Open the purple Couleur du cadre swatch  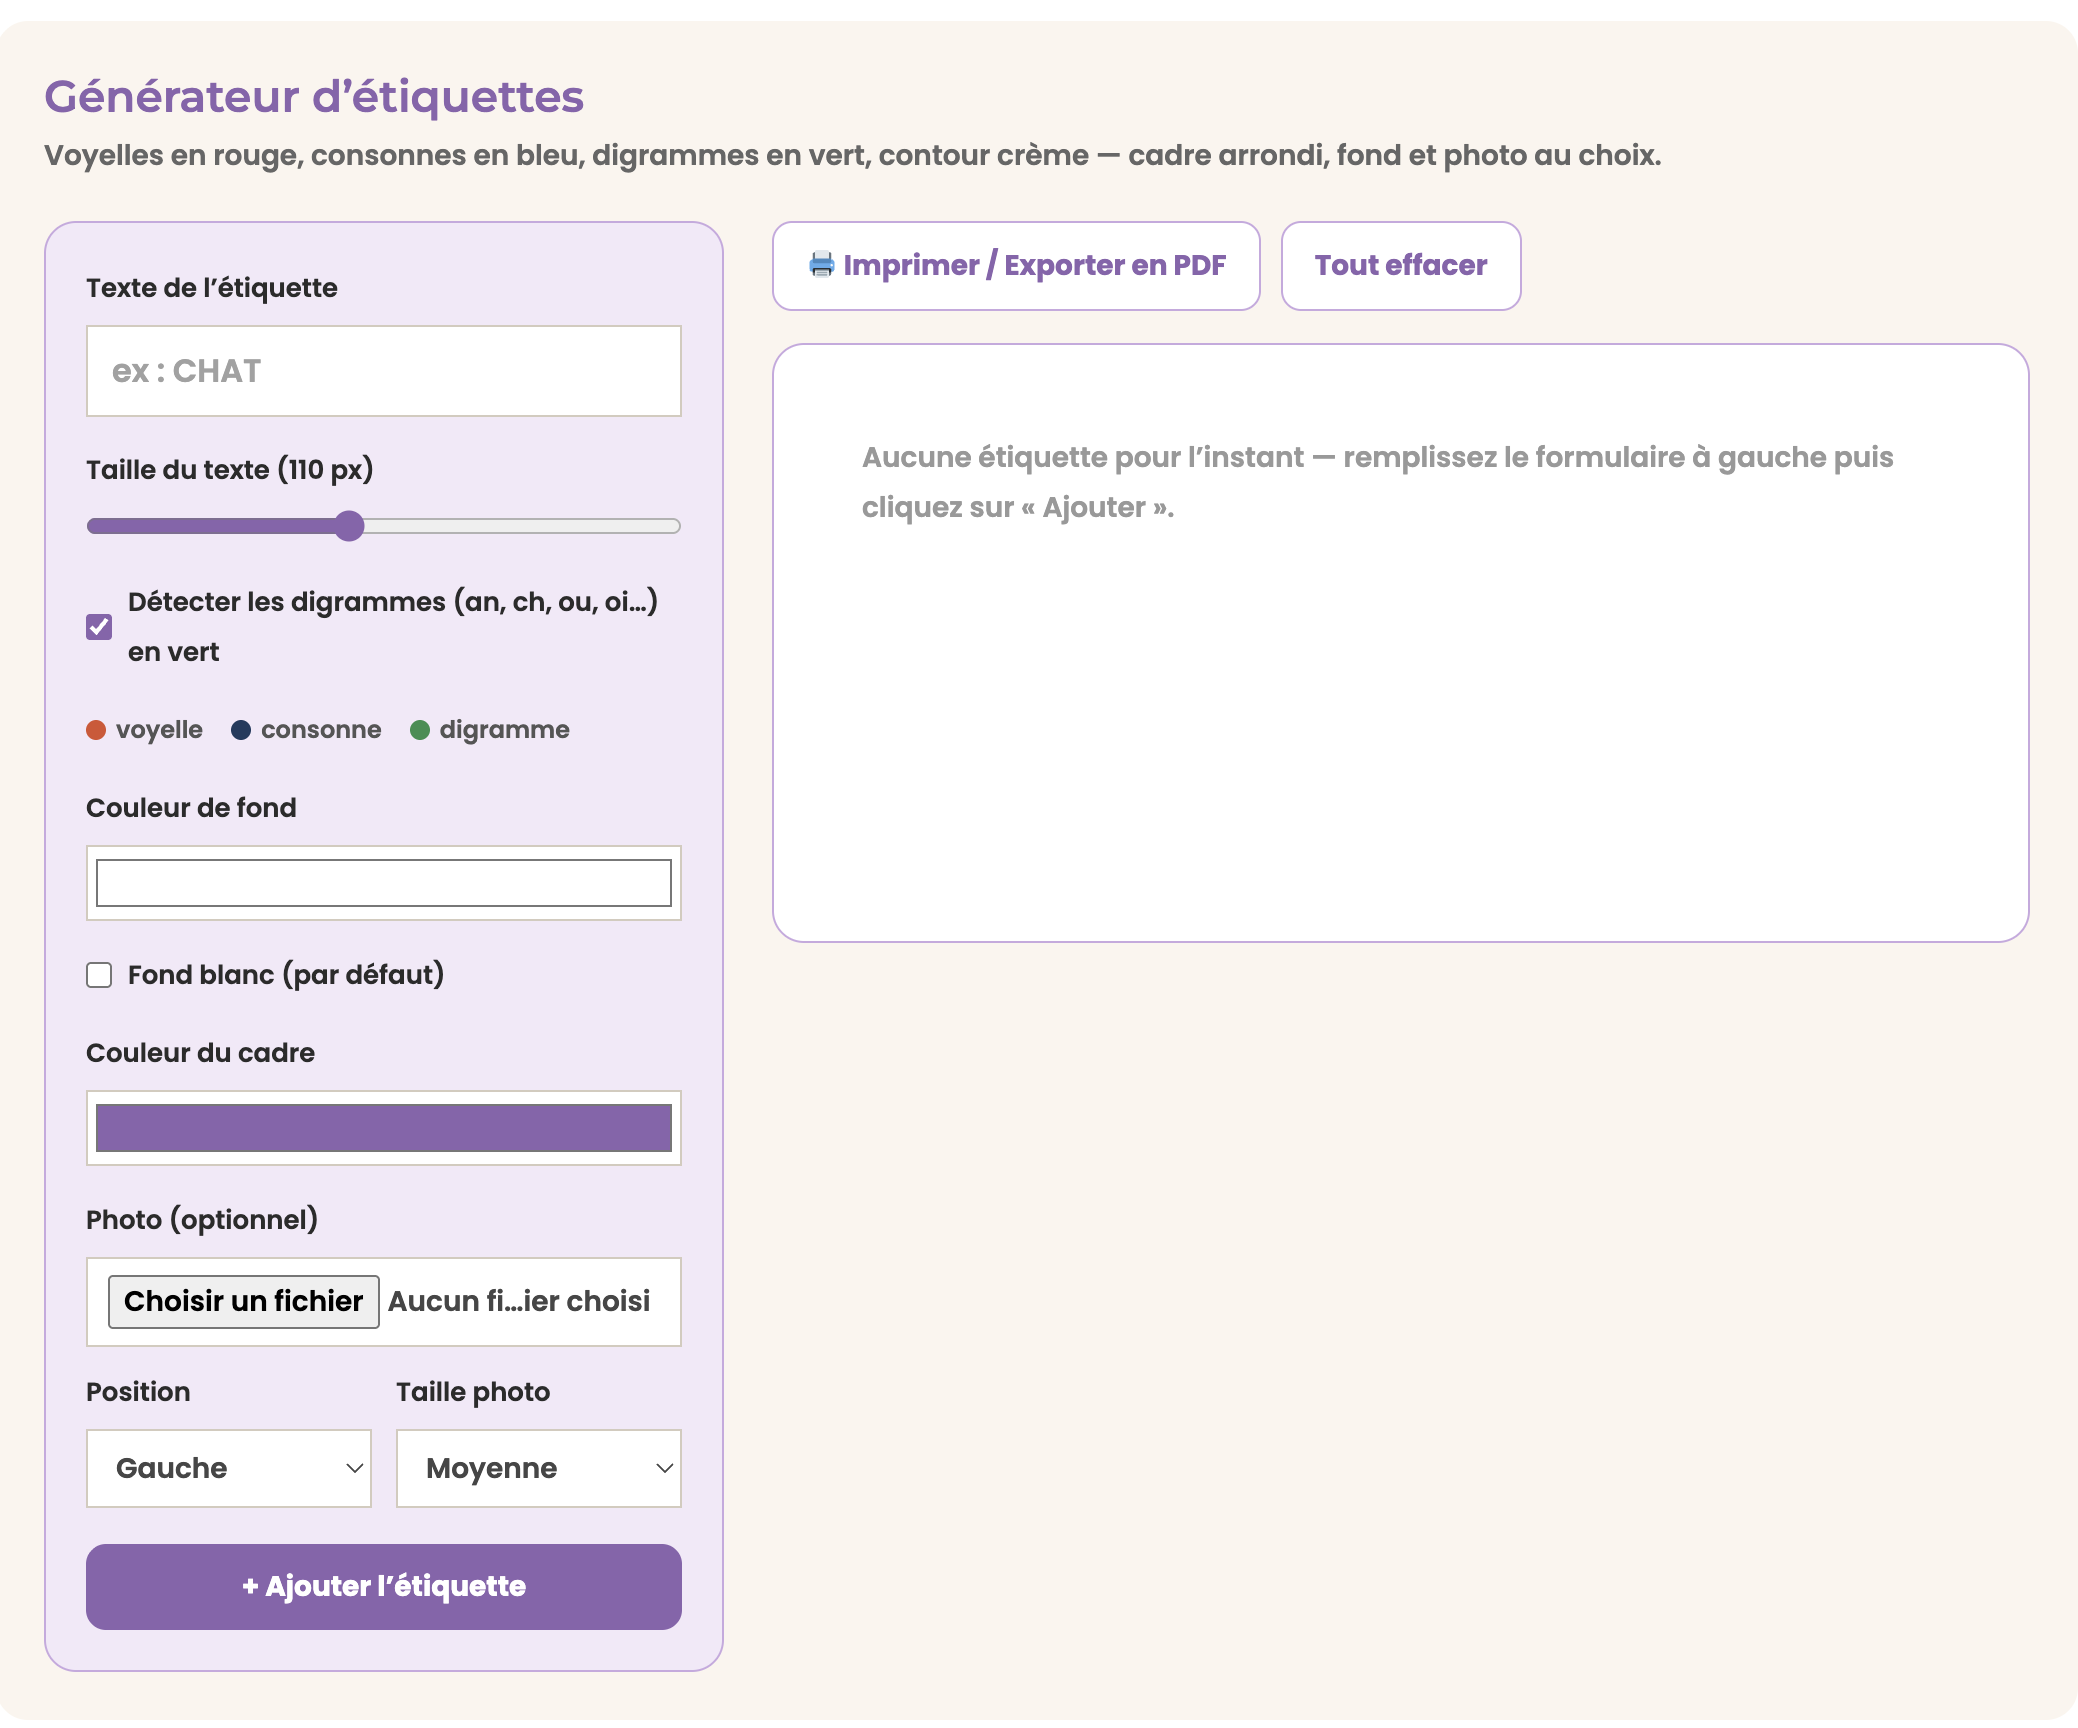point(384,1128)
